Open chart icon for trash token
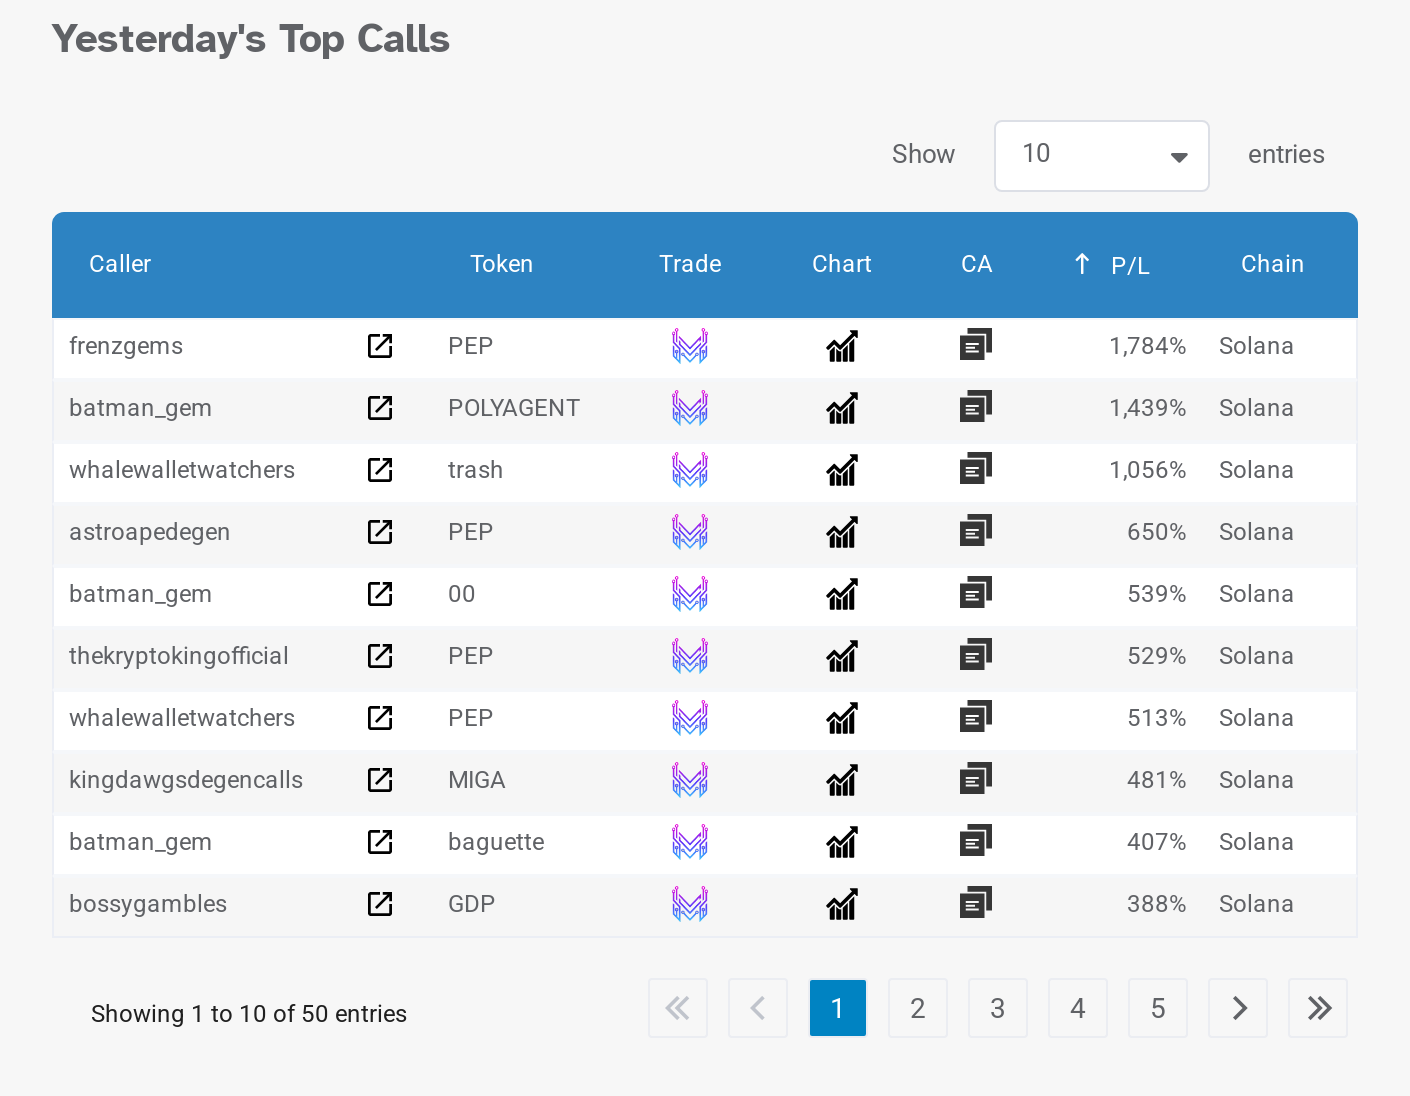Image resolution: width=1410 pixels, height=1096 pixels. [x=842, y=470]
